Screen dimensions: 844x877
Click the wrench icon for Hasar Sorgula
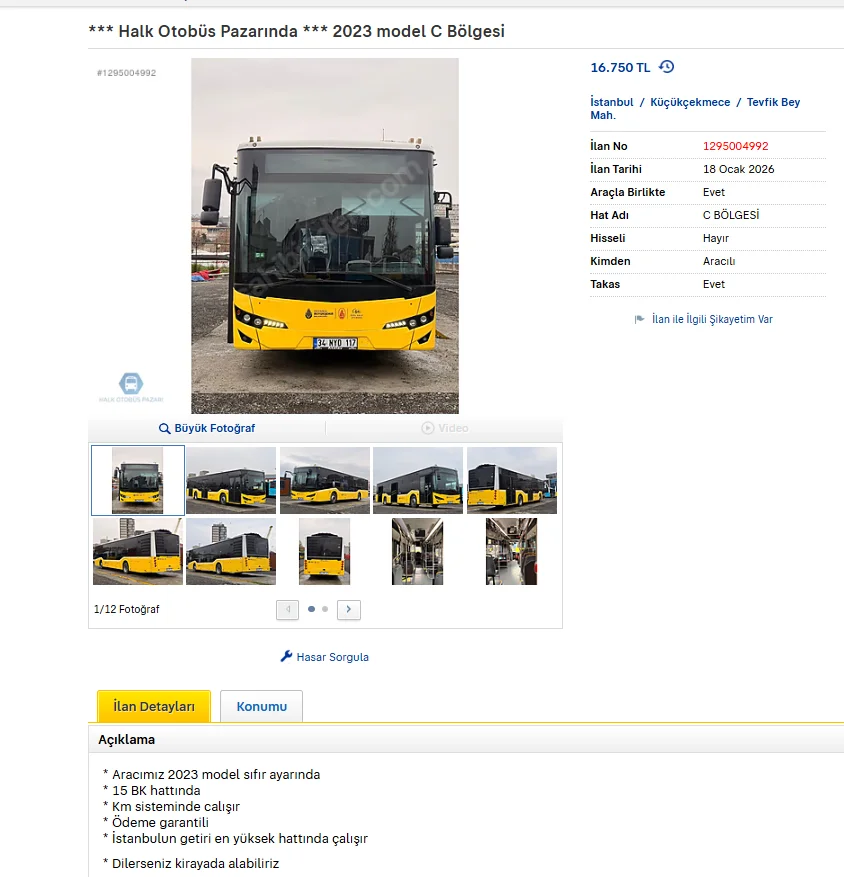tap(286, 656)
